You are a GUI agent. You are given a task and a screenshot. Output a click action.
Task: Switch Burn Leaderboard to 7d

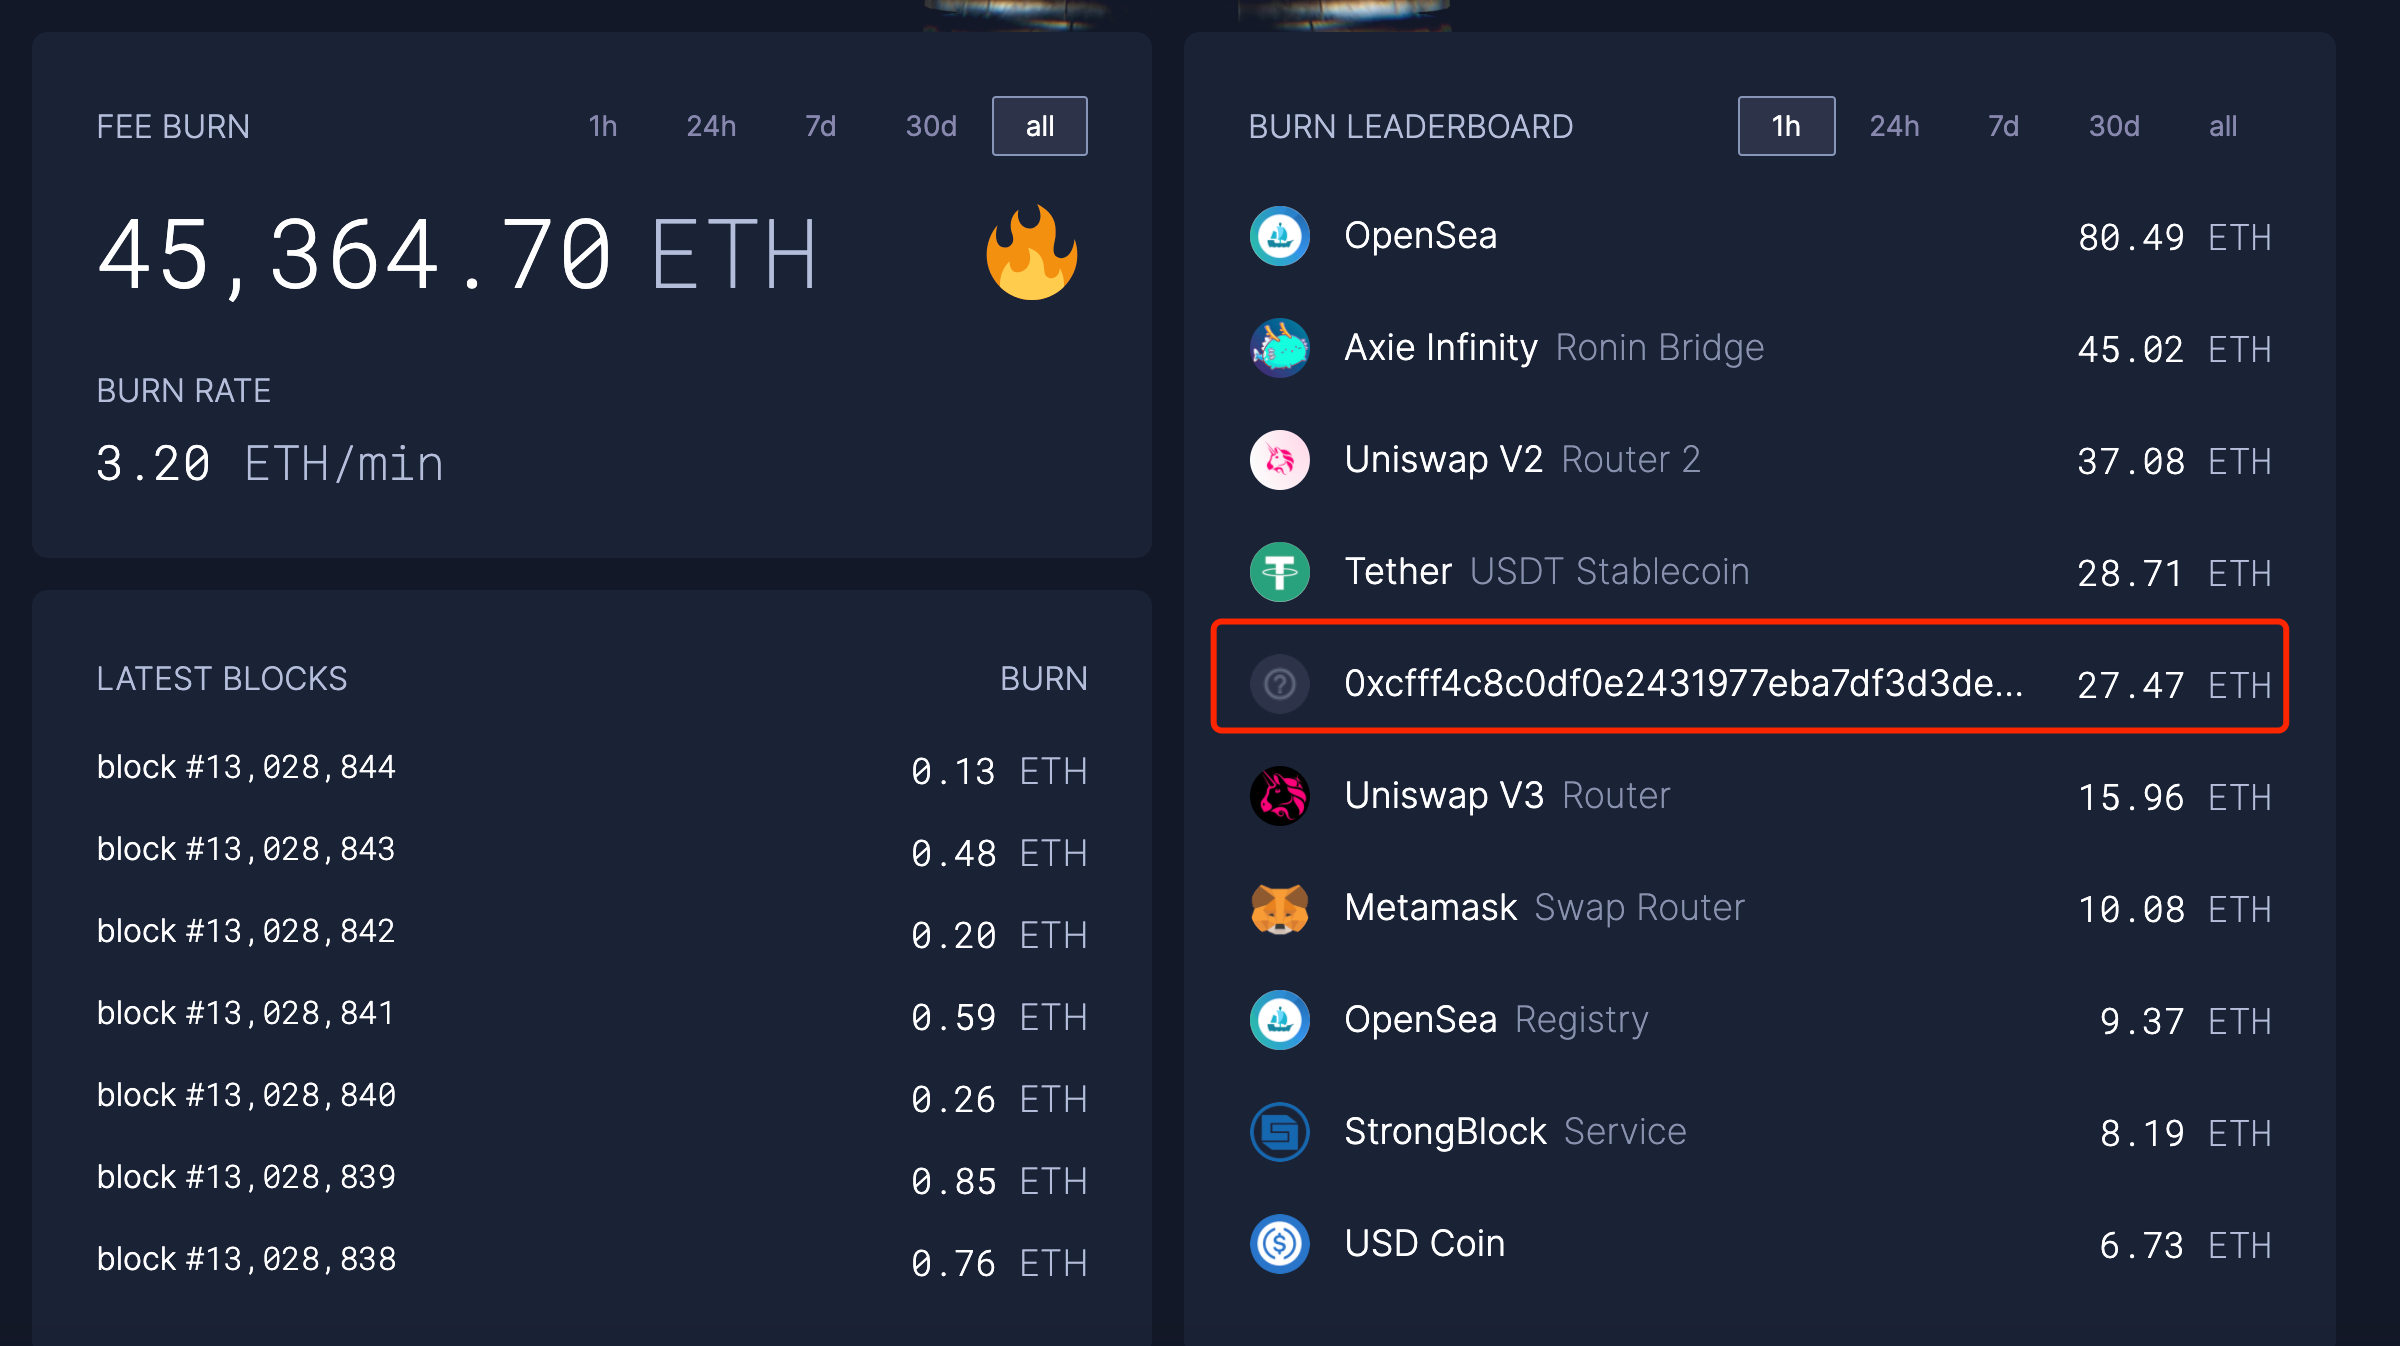[x=2004, y=126]
